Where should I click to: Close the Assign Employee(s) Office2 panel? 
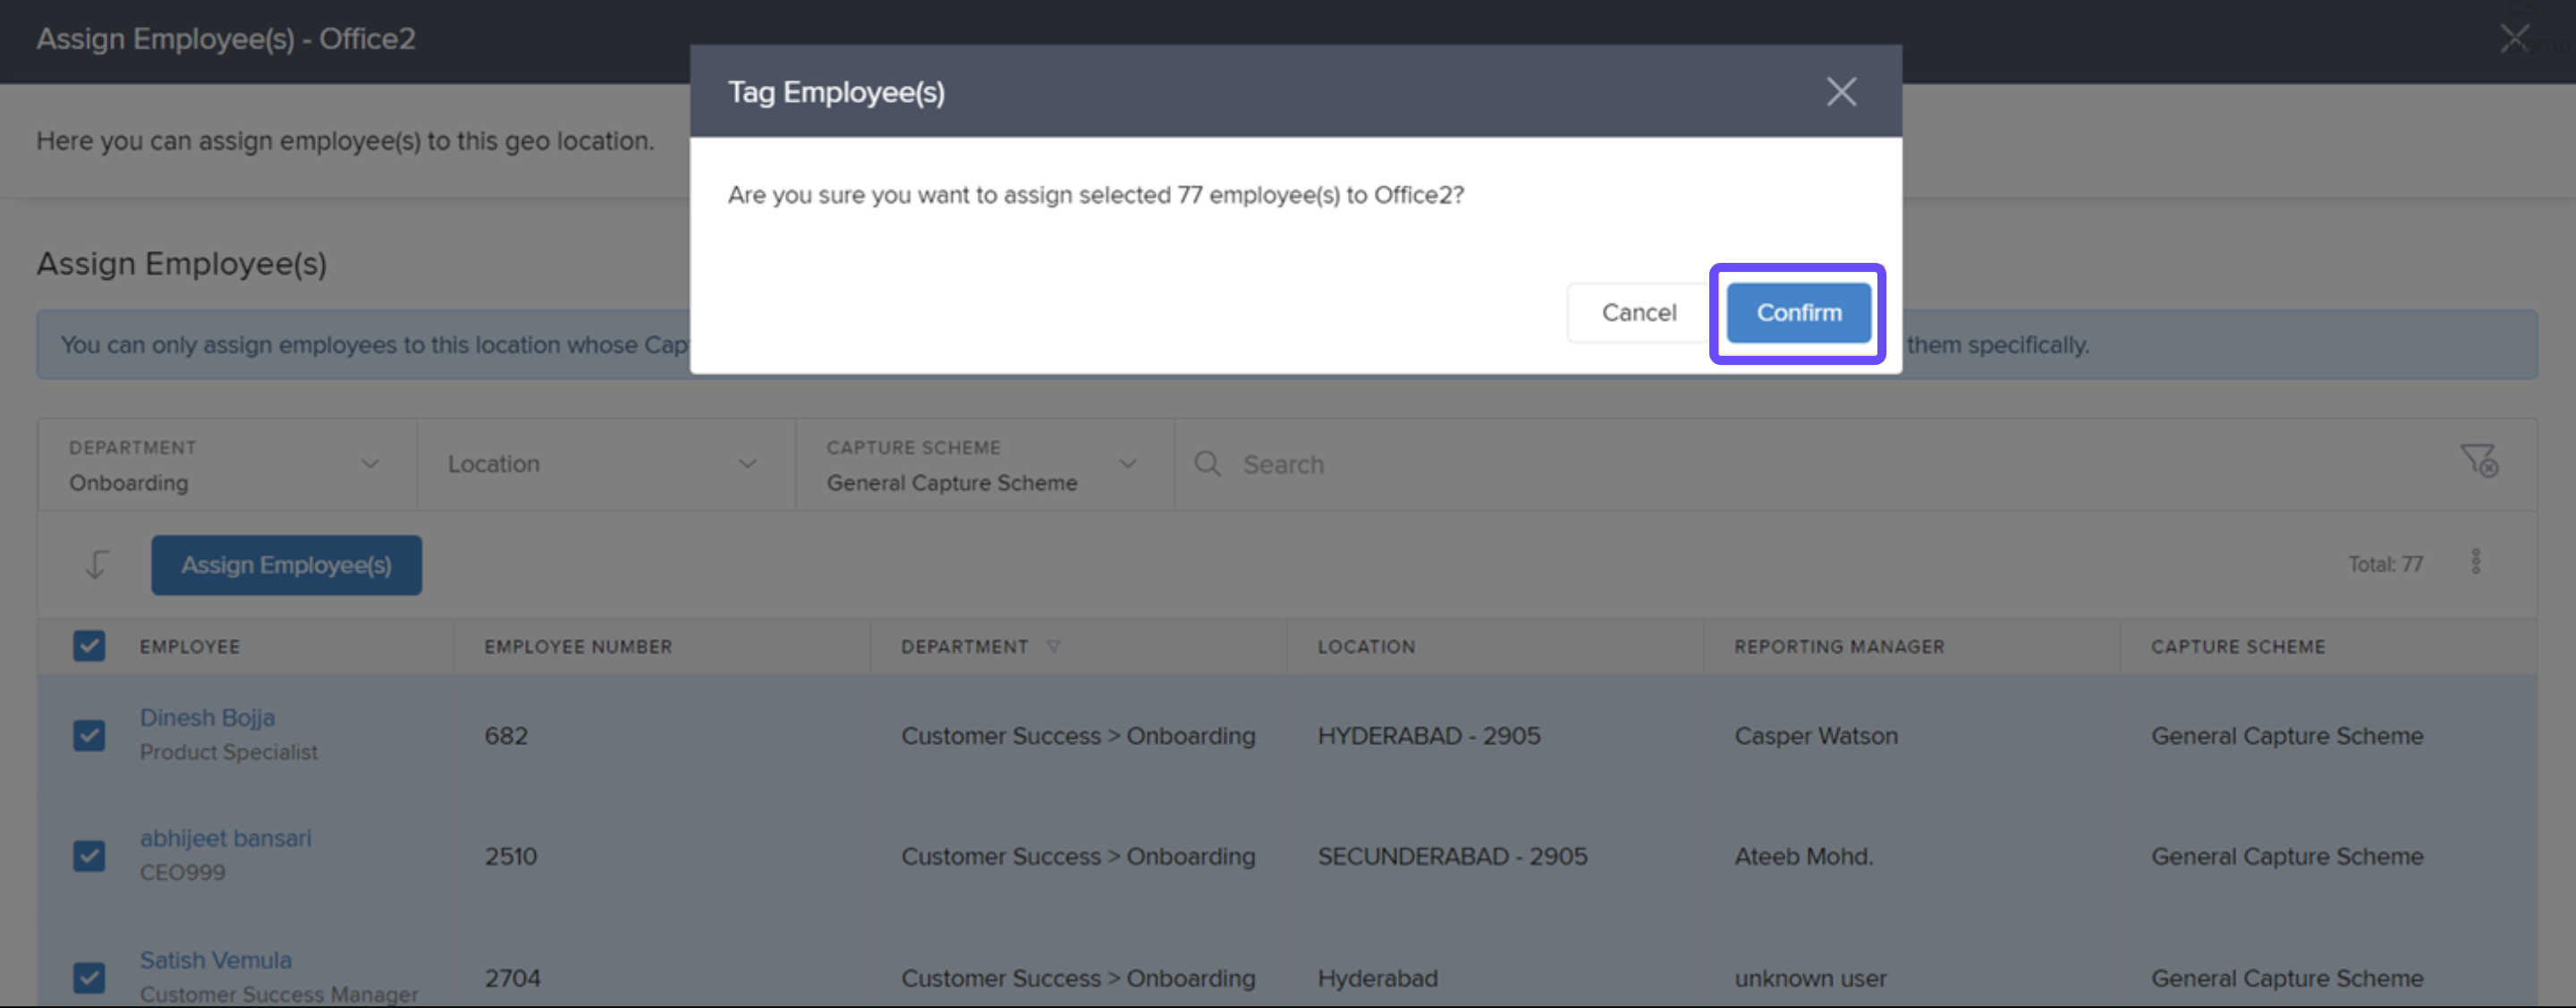[x=2513, y=39]
